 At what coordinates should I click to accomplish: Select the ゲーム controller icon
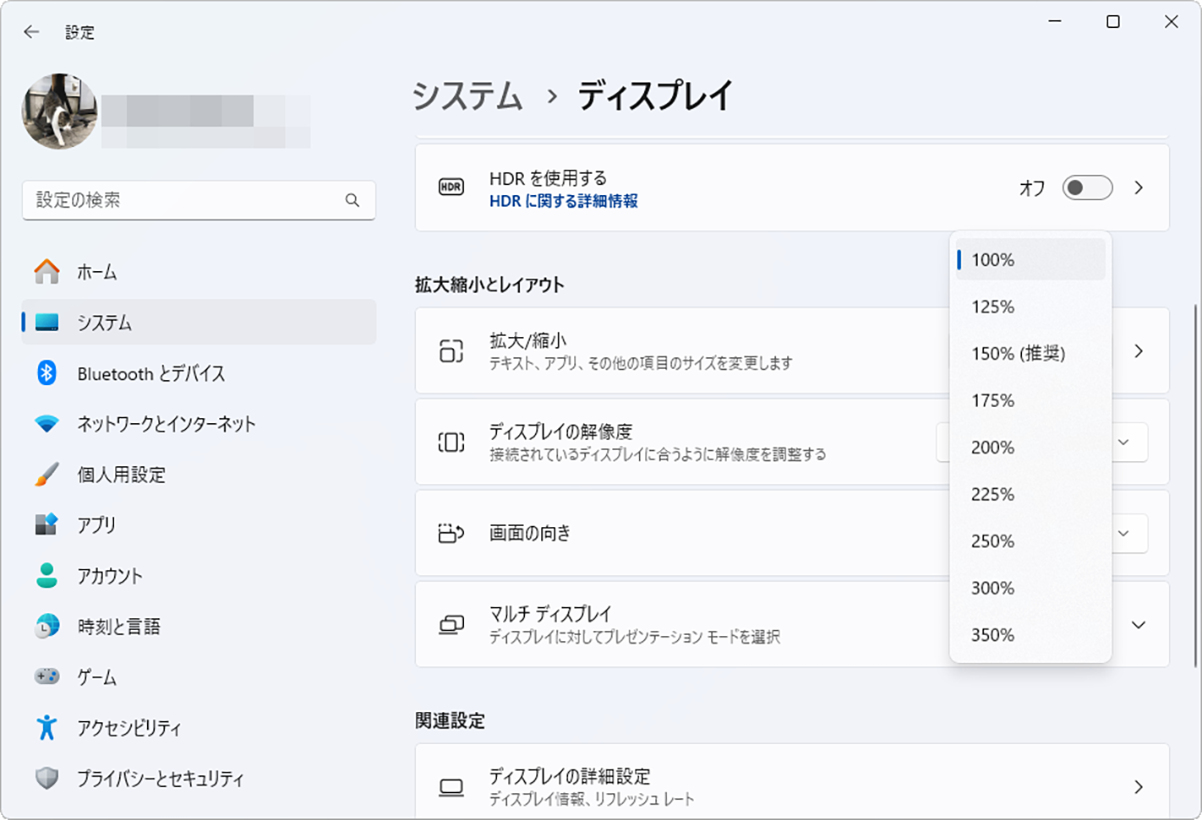coord(47,677)
